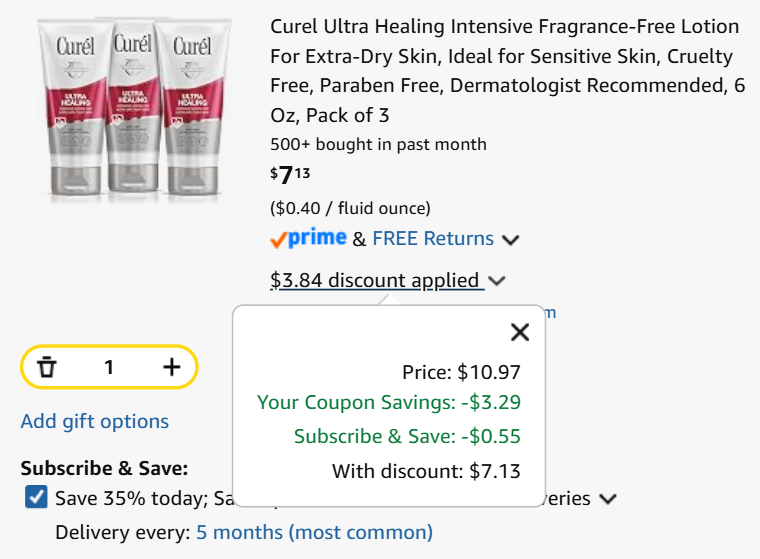Viewport: 760px width, 559px height.
Task: Click the green Subscribe & Save -$0.55 line
Action: (x=407, y=436)
